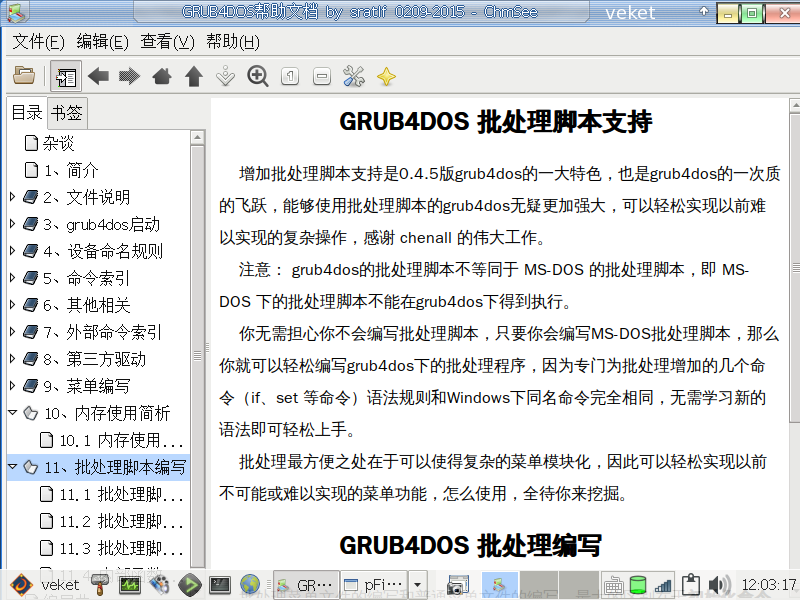
Task: Click the 8、第三方驱动 book icon
Action: click(31, 359)
